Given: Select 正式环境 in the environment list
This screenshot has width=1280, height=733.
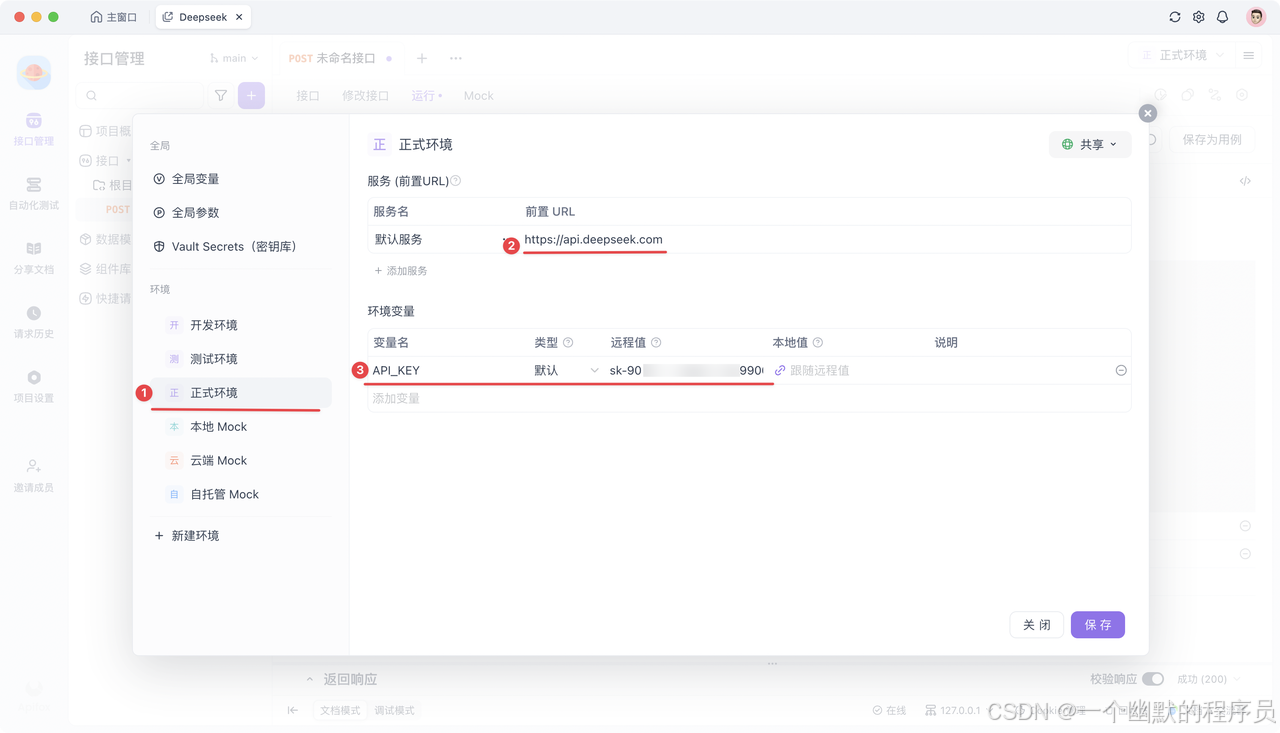Looking at the screenshot, I should (240, 393).
